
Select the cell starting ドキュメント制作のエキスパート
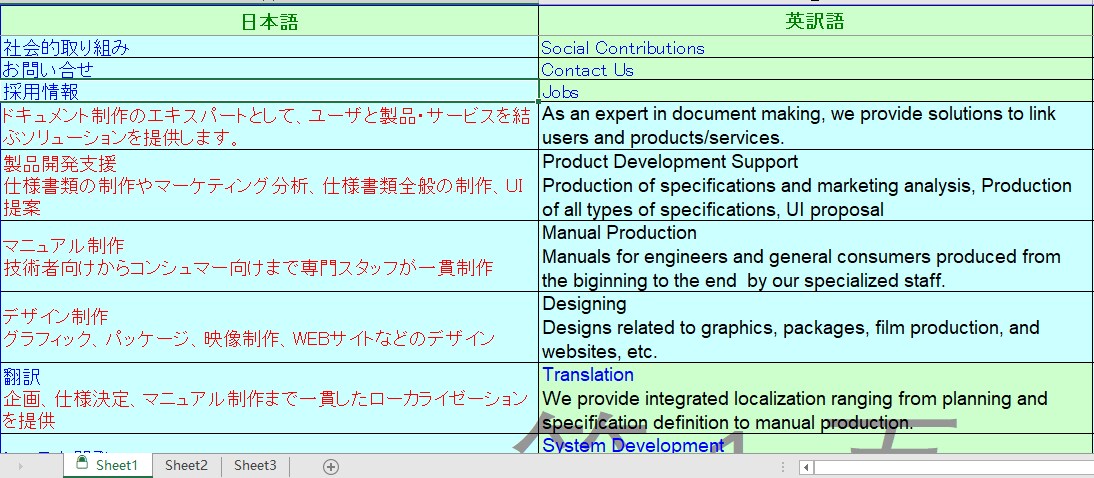[x=269, y=126]
